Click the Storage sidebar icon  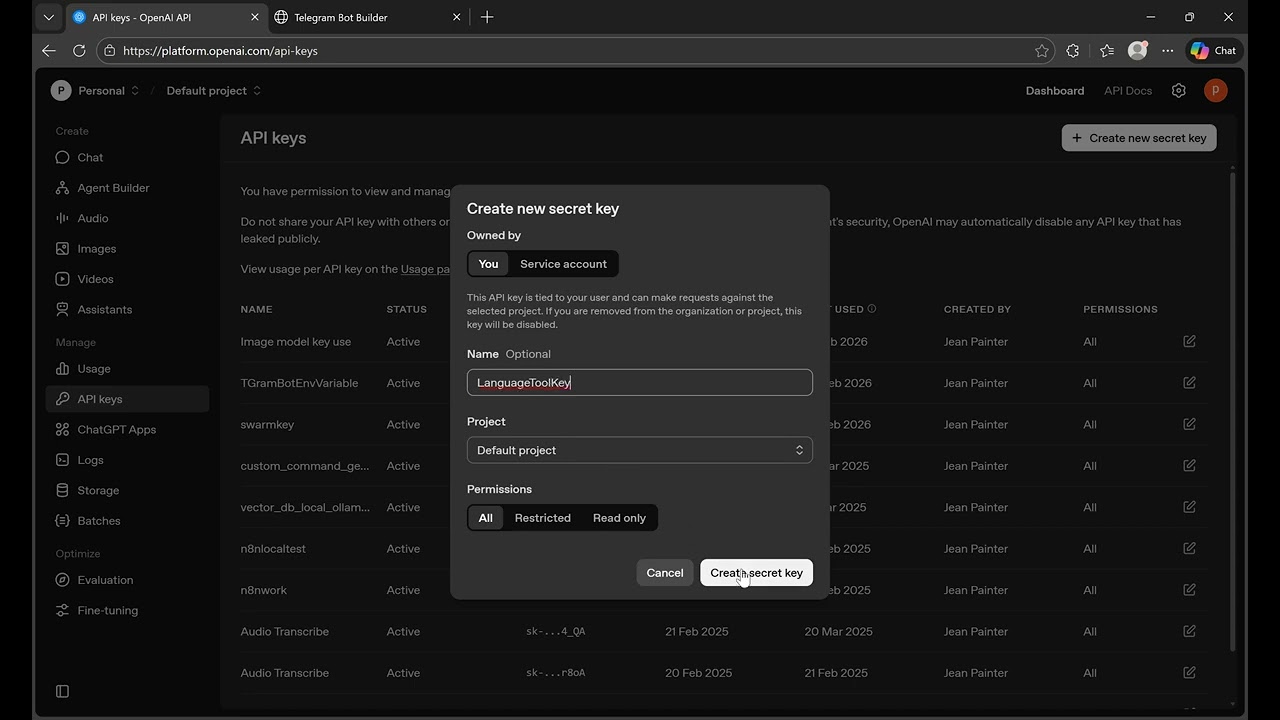pyautogui.click(x=62, y=490)
